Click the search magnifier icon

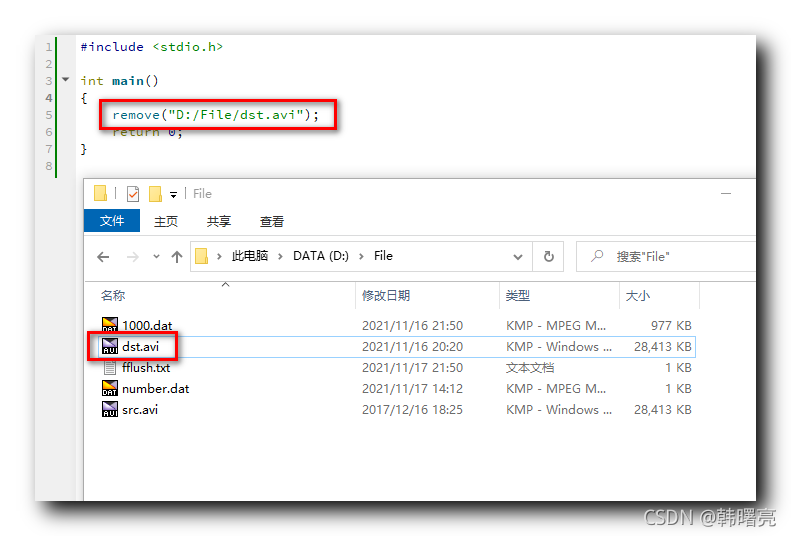(597, 256)
